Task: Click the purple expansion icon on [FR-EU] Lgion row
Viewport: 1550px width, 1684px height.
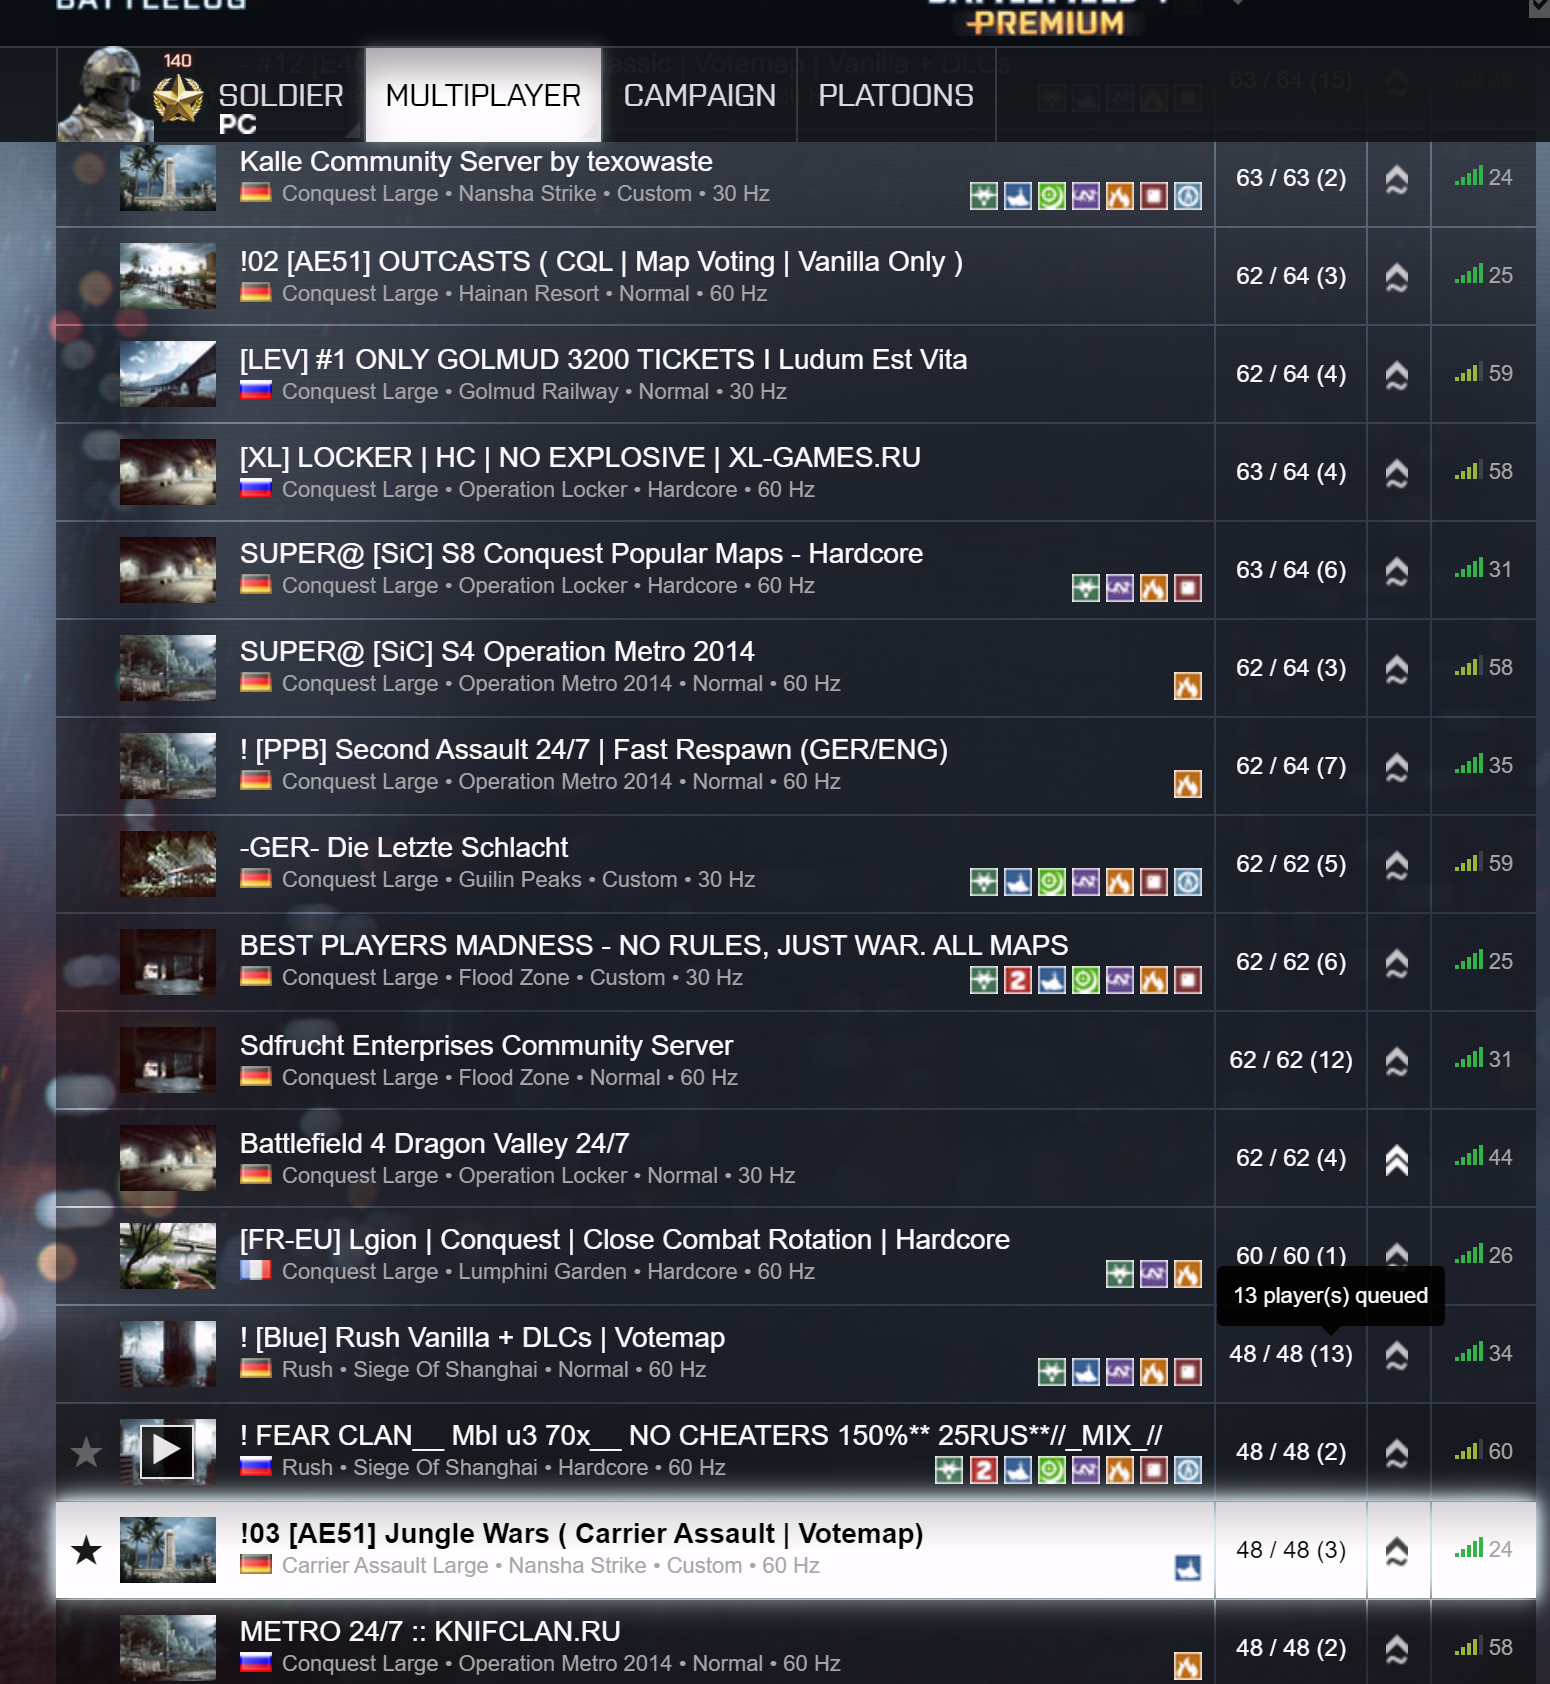Action: [1154, 1274]
